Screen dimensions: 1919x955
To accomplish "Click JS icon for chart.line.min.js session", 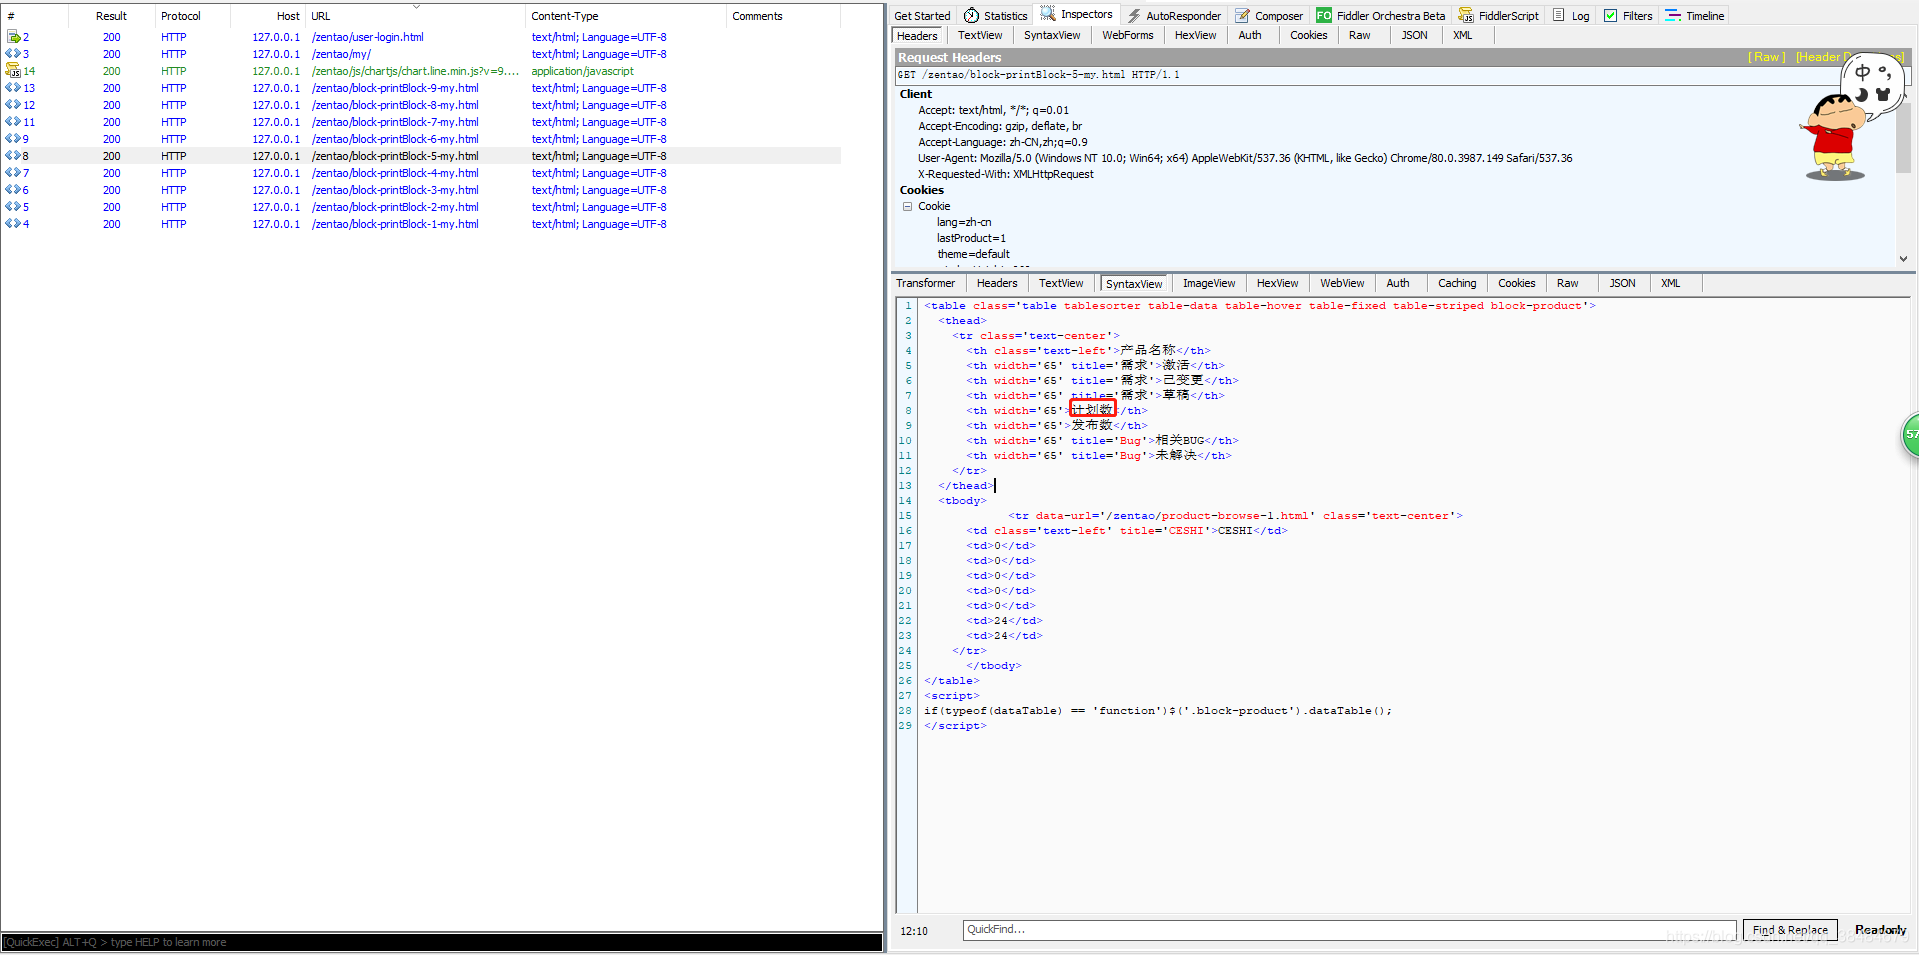I will pos(13,70).
